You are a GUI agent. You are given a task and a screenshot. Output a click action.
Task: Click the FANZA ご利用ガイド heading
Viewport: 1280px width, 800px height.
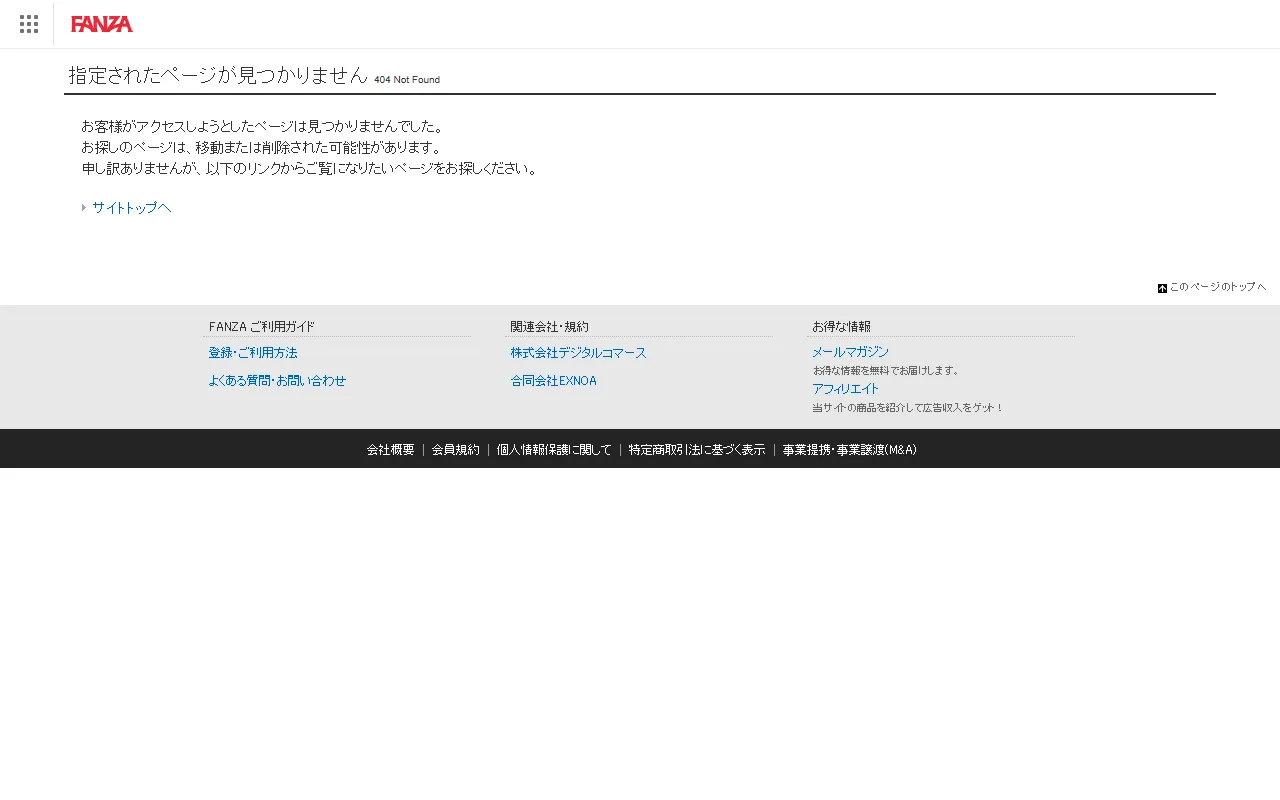coord(261,326)
